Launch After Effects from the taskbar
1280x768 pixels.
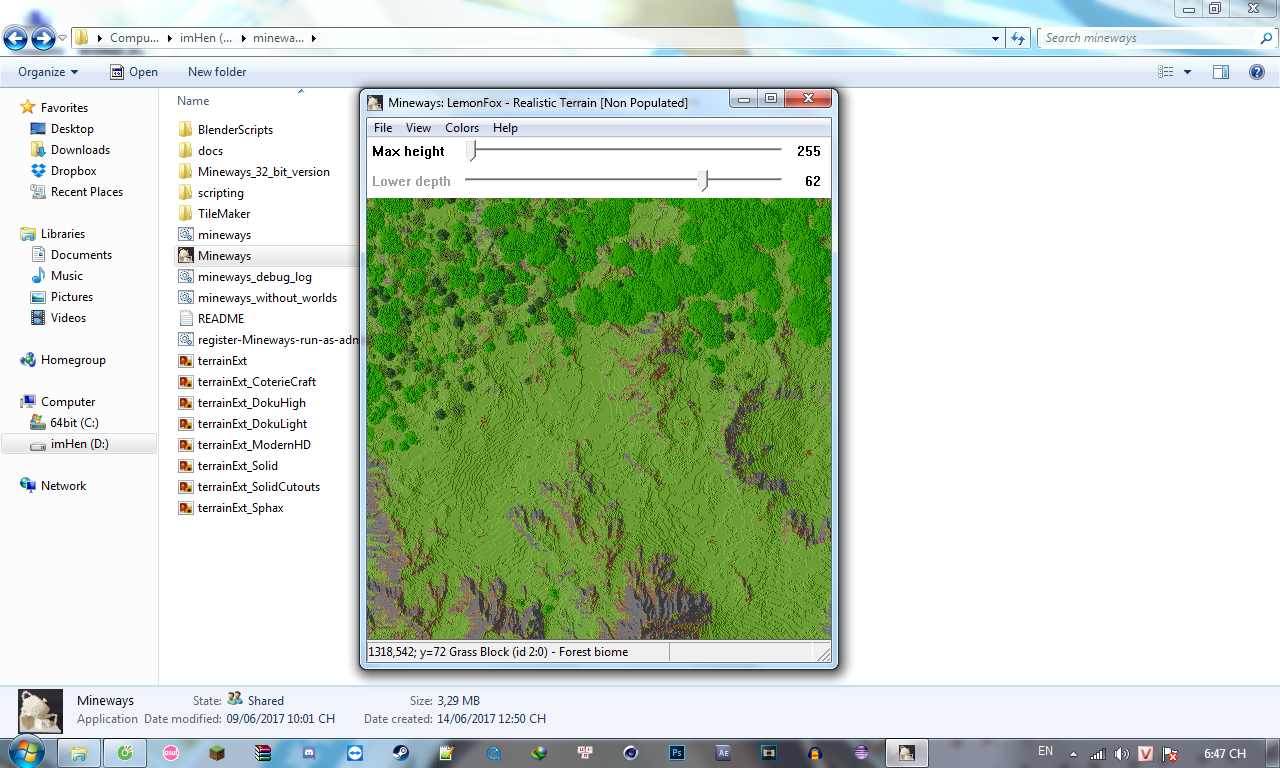coord(723,753)
